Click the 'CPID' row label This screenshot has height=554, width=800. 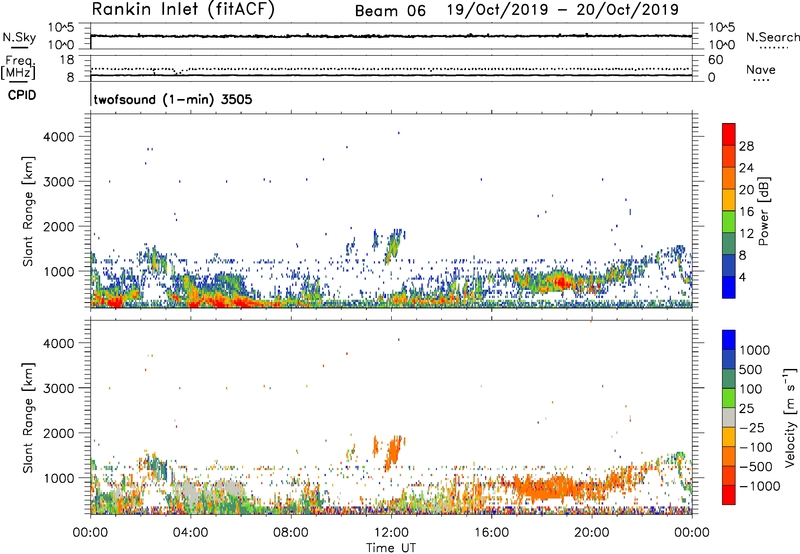22,95
